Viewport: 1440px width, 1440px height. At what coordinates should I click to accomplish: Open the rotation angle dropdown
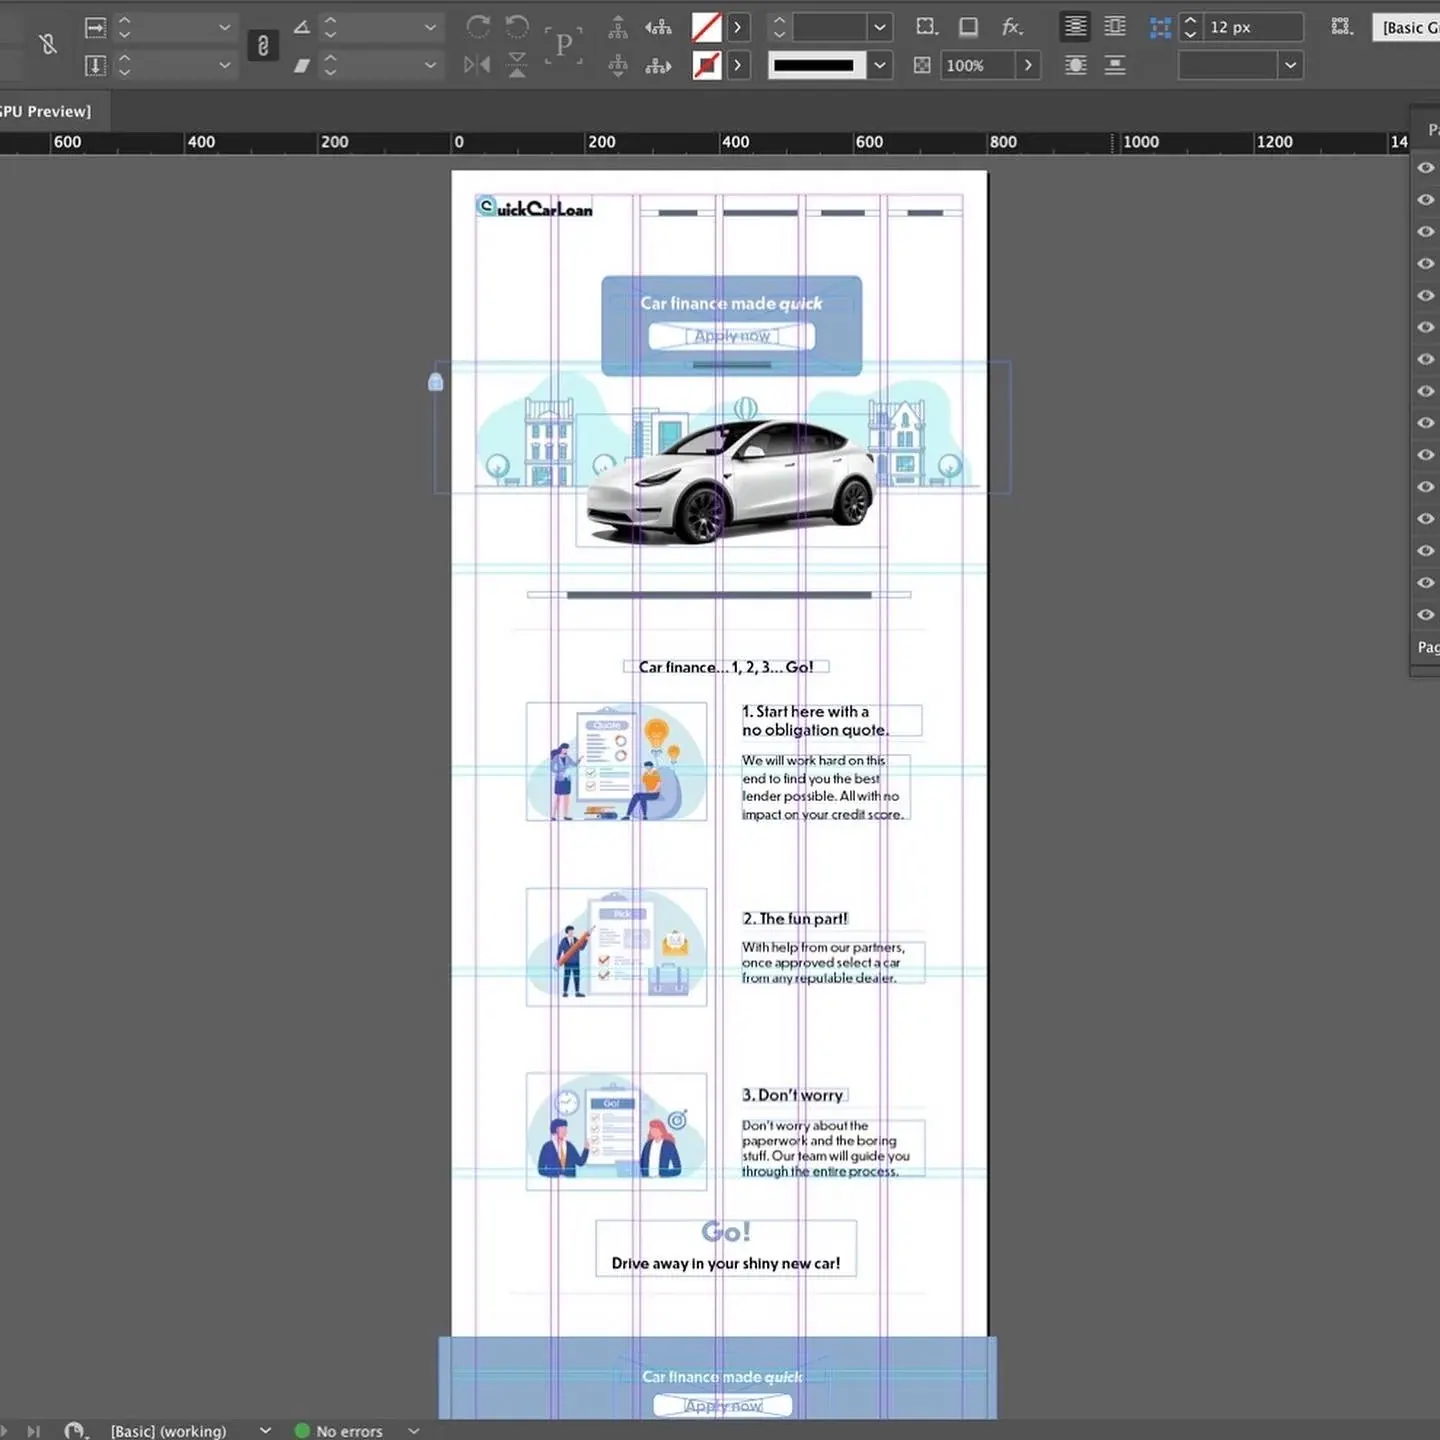(x=430, y=27)
